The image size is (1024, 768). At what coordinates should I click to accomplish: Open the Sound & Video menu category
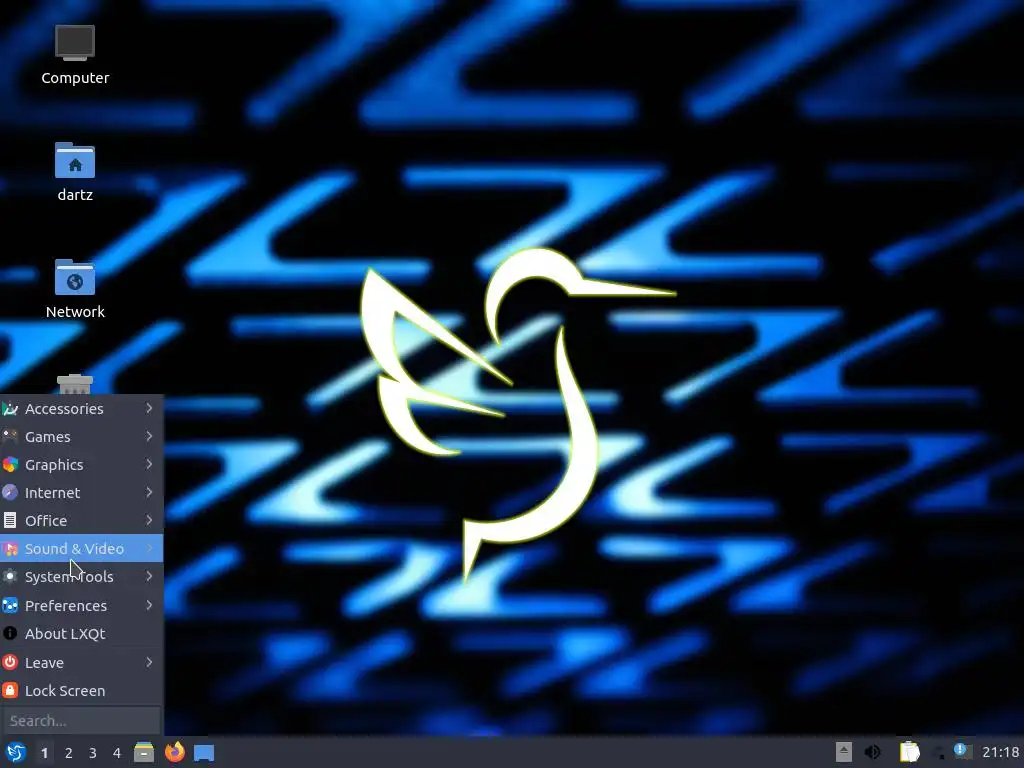point(82,549)
